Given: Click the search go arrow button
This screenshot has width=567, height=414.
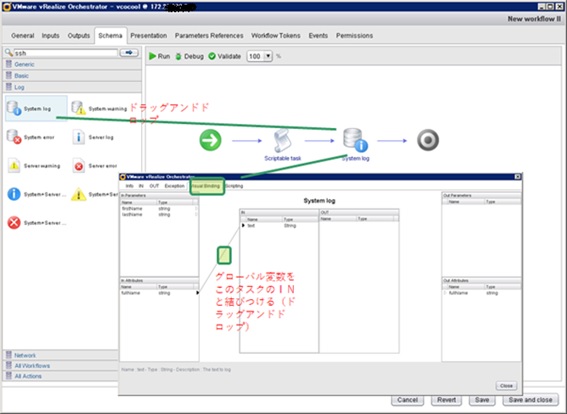Looking at the screenshot, I should point(129,53).
